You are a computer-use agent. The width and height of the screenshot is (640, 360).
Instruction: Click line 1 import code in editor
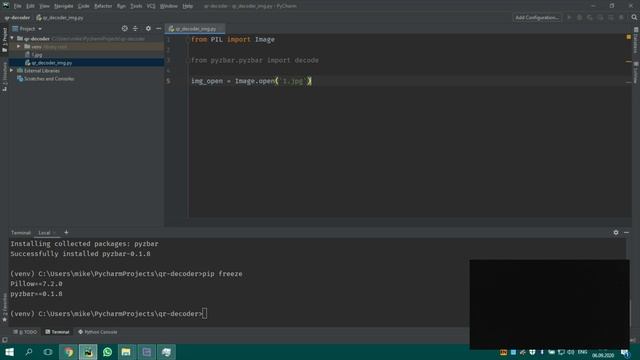click(x=233, y=40)
